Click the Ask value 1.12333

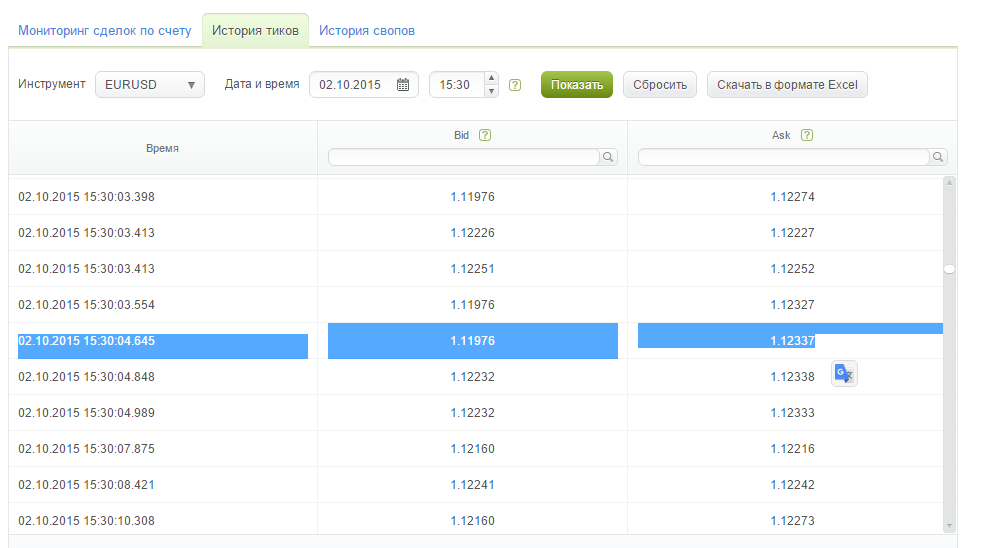click(x=793, y=413)
